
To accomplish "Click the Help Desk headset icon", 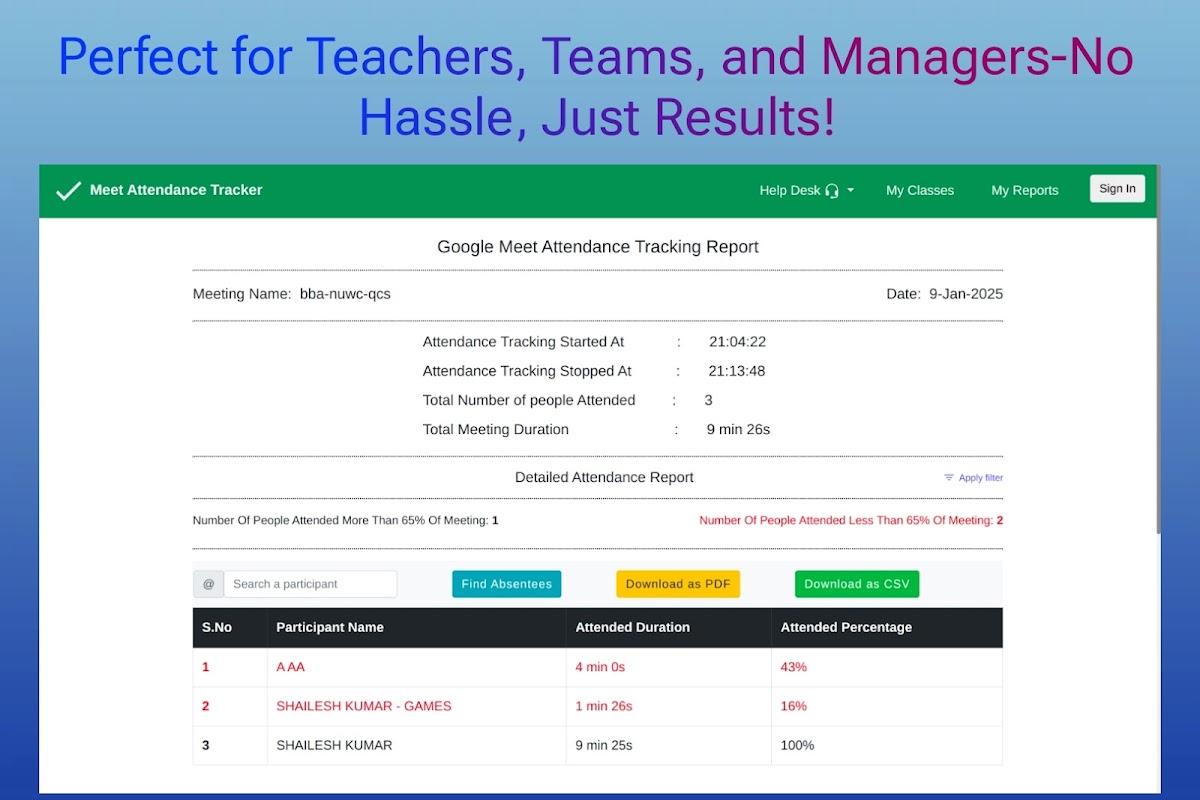I will (832, 191).
